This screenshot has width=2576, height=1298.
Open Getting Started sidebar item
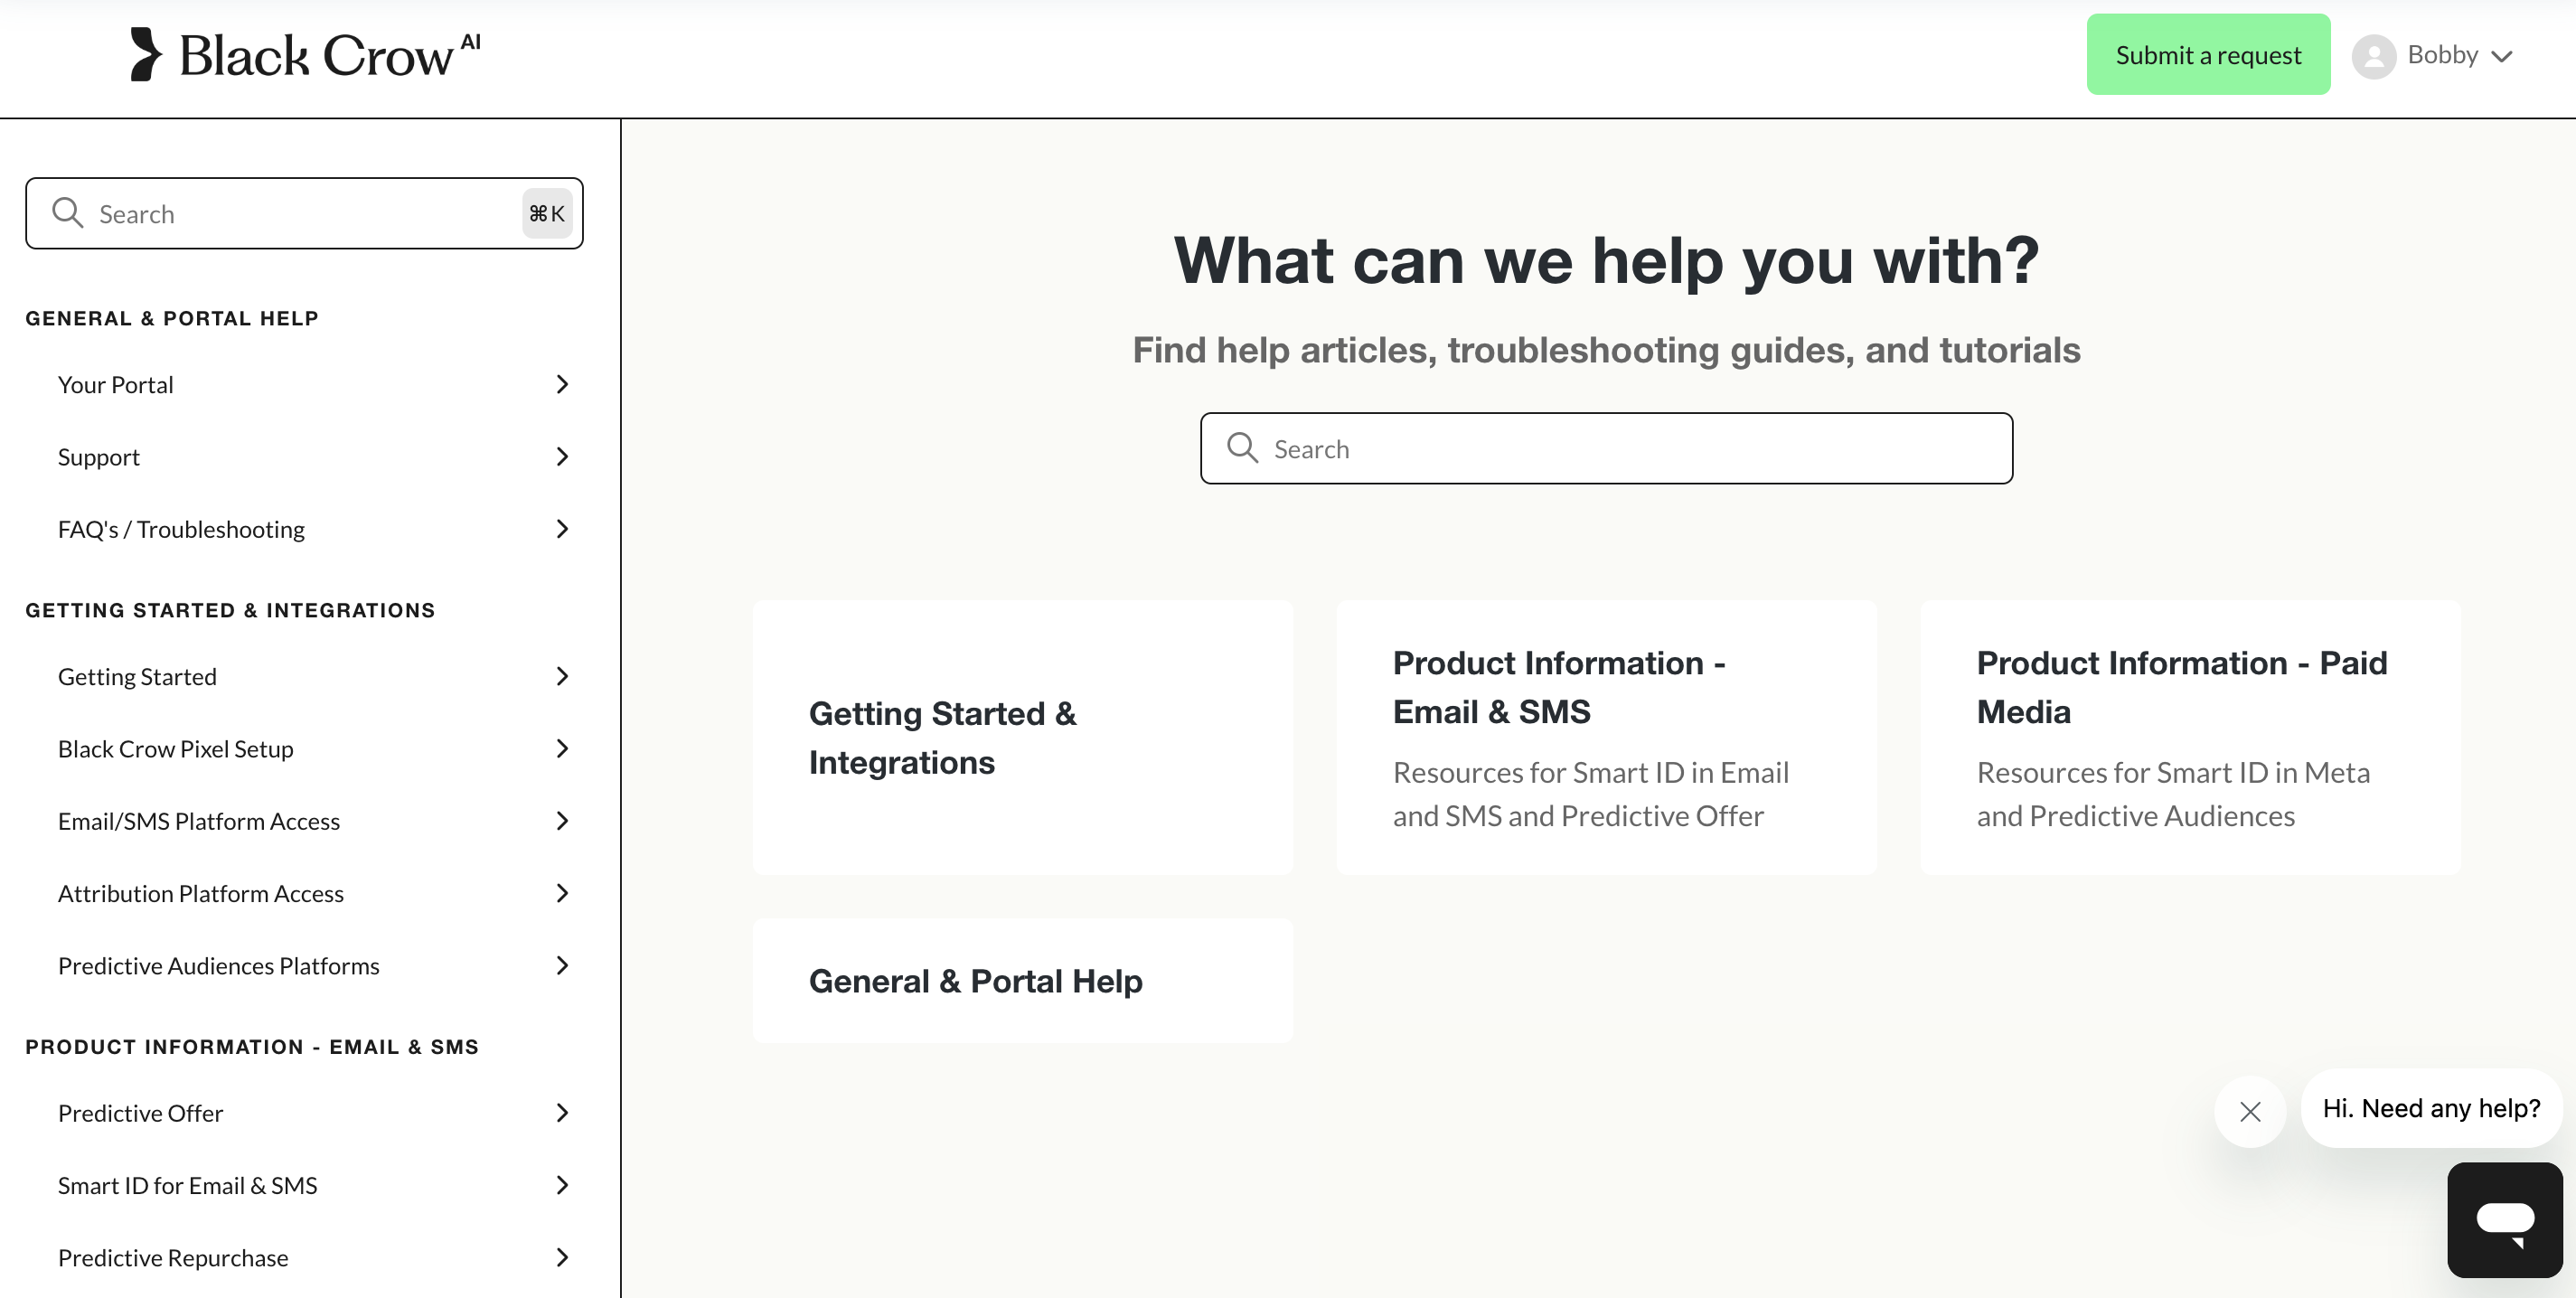pyautogui.click(x=137, y=677)
